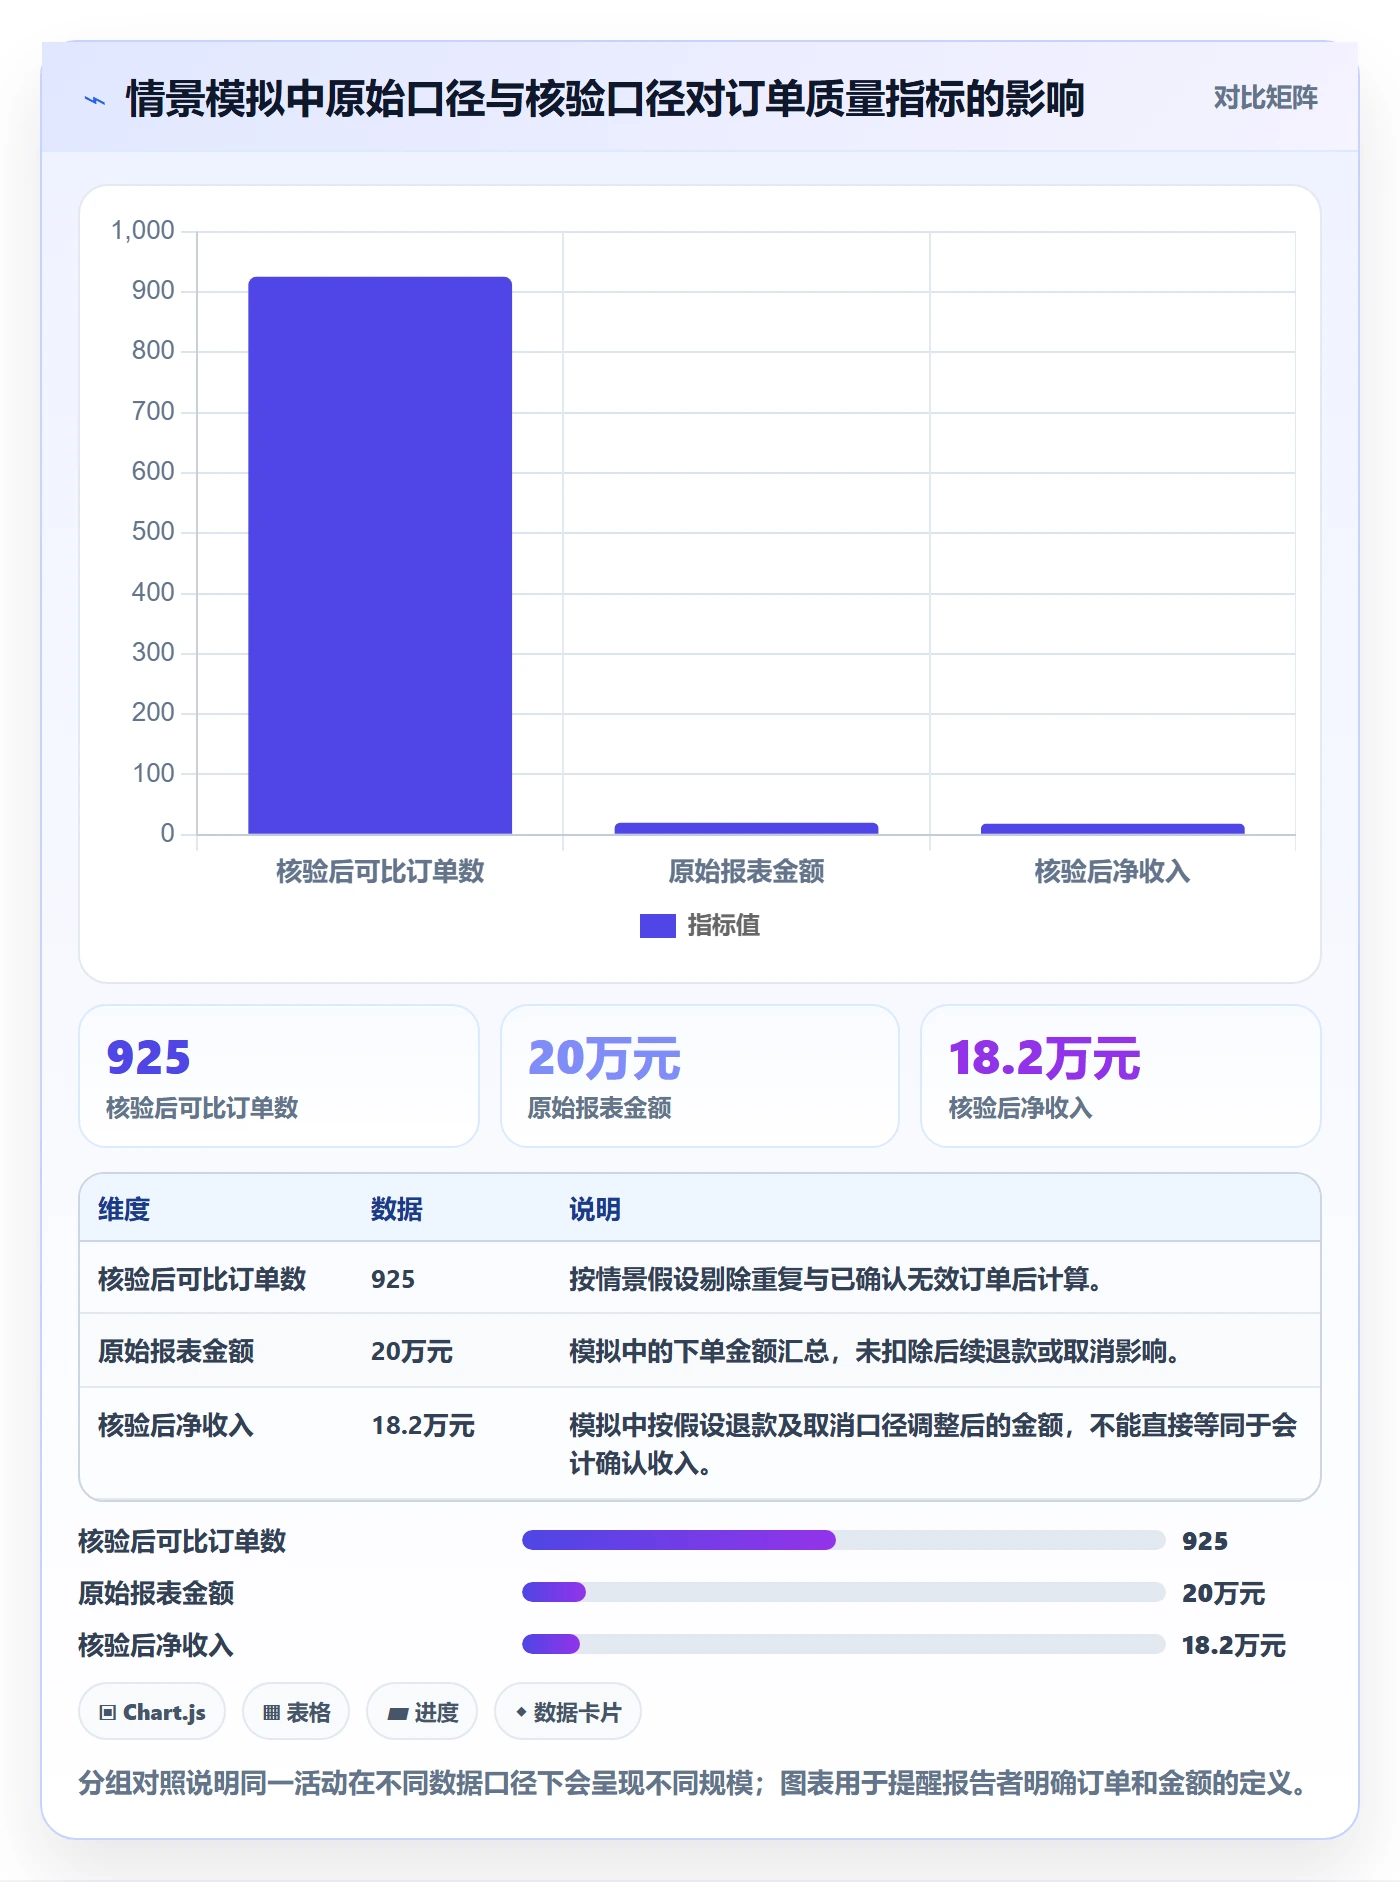1400x1882 pixels.
Task: Click progress label 核验后可比订单数
Action: click(x=183, y=1541)
